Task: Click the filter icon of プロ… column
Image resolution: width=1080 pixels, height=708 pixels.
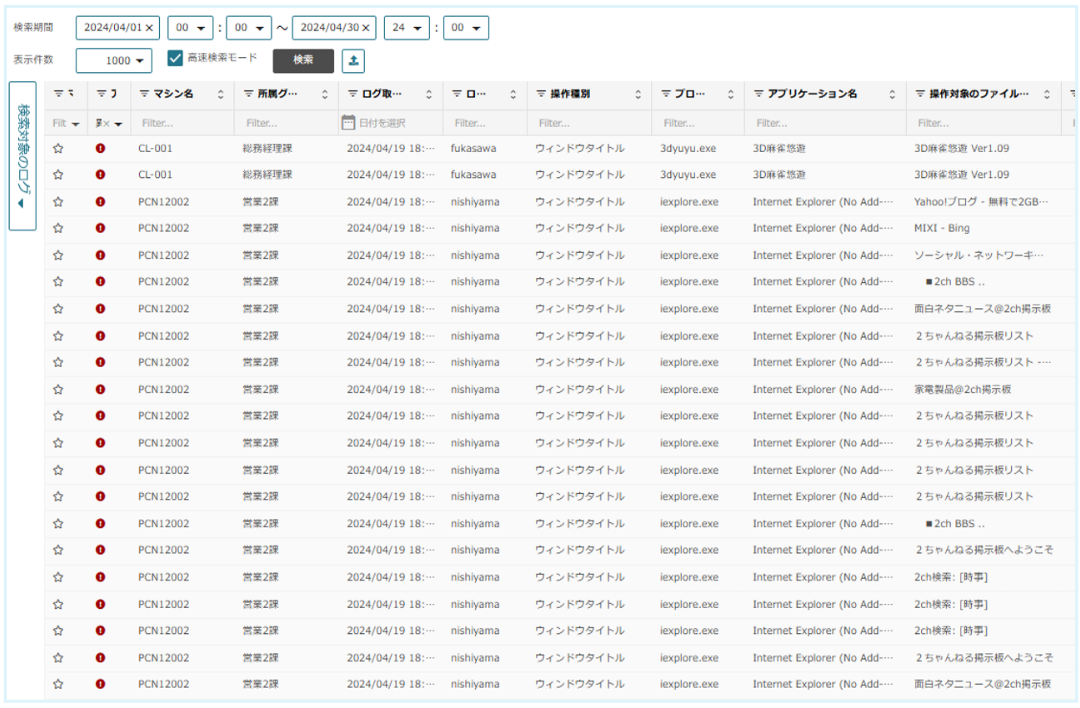Action: (666, 94)
